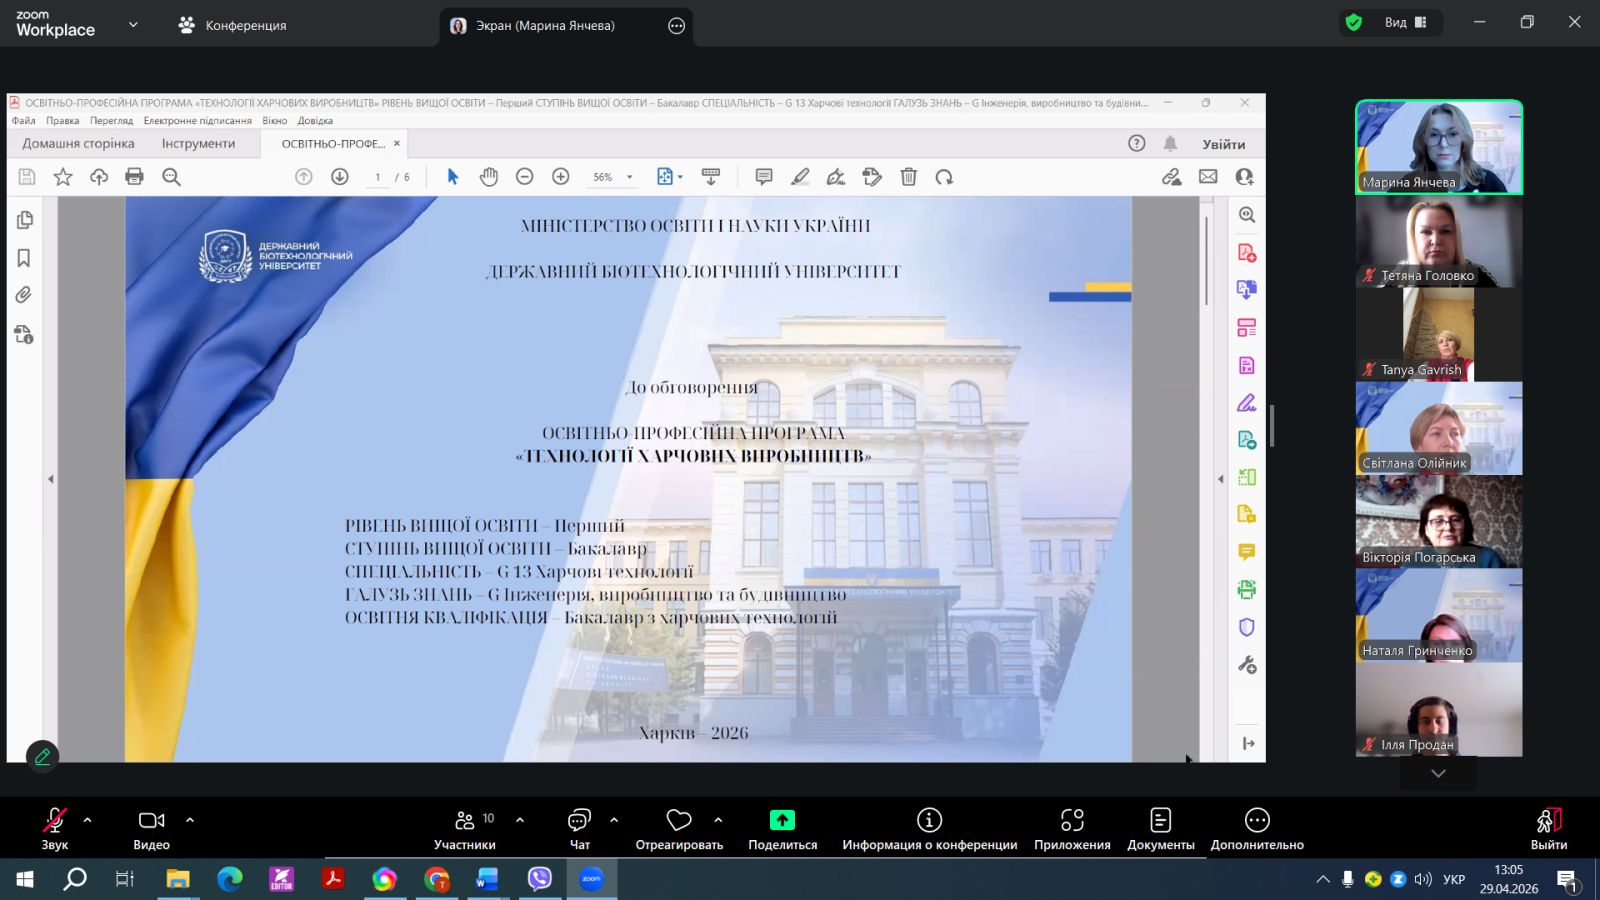Open the Перегляд menu
Viewport: 1600px width, 900px height.
[111, 121]
